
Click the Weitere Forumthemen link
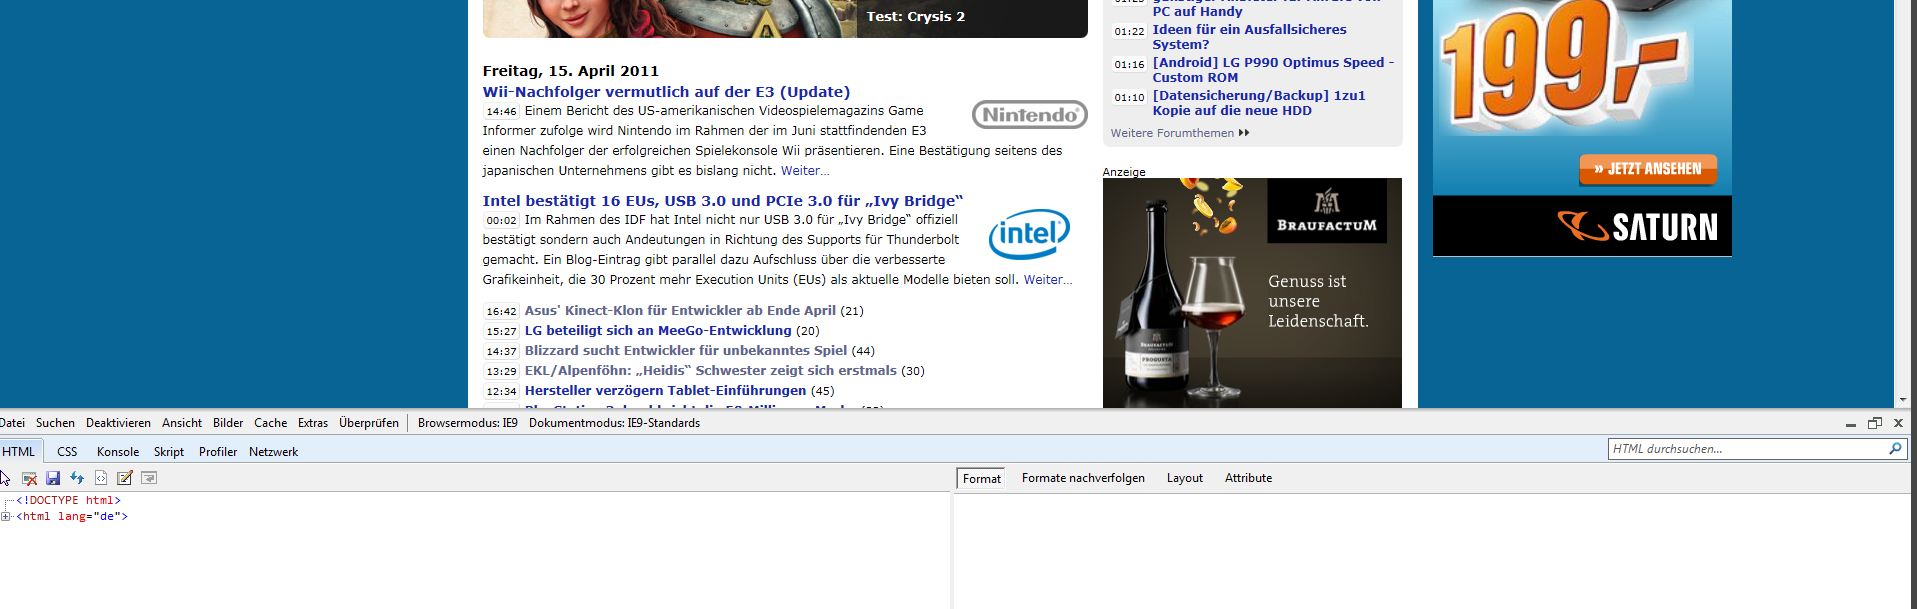tap(1172, 133)
